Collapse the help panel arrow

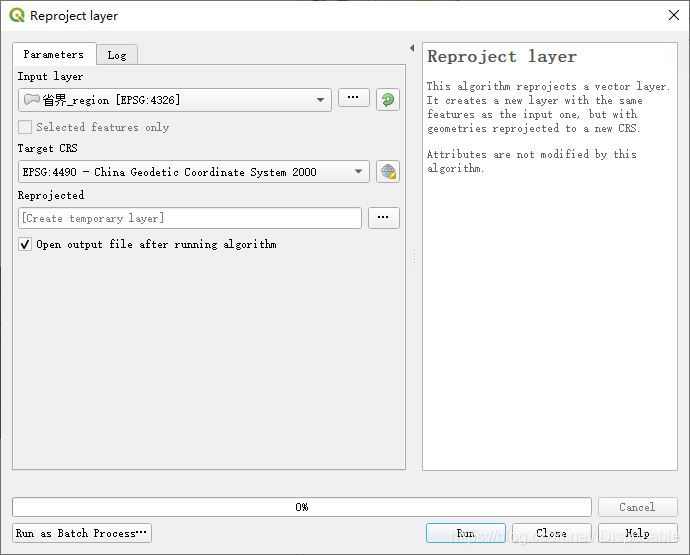coord(412,48)
